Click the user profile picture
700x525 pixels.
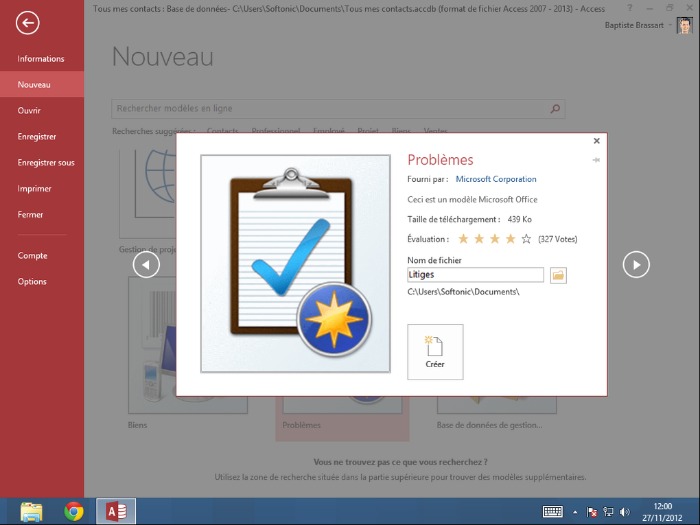[684, 25]
